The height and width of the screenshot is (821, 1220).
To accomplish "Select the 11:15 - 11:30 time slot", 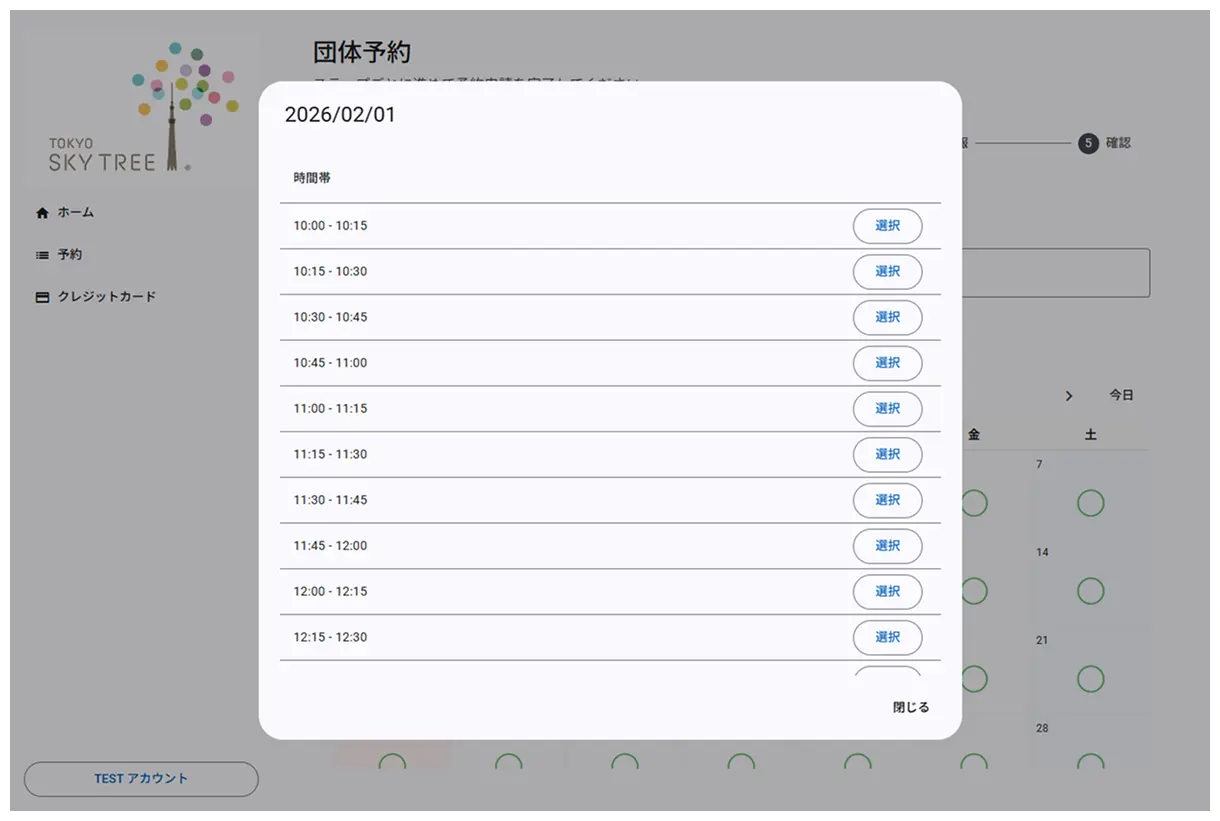I will point(887,454).
